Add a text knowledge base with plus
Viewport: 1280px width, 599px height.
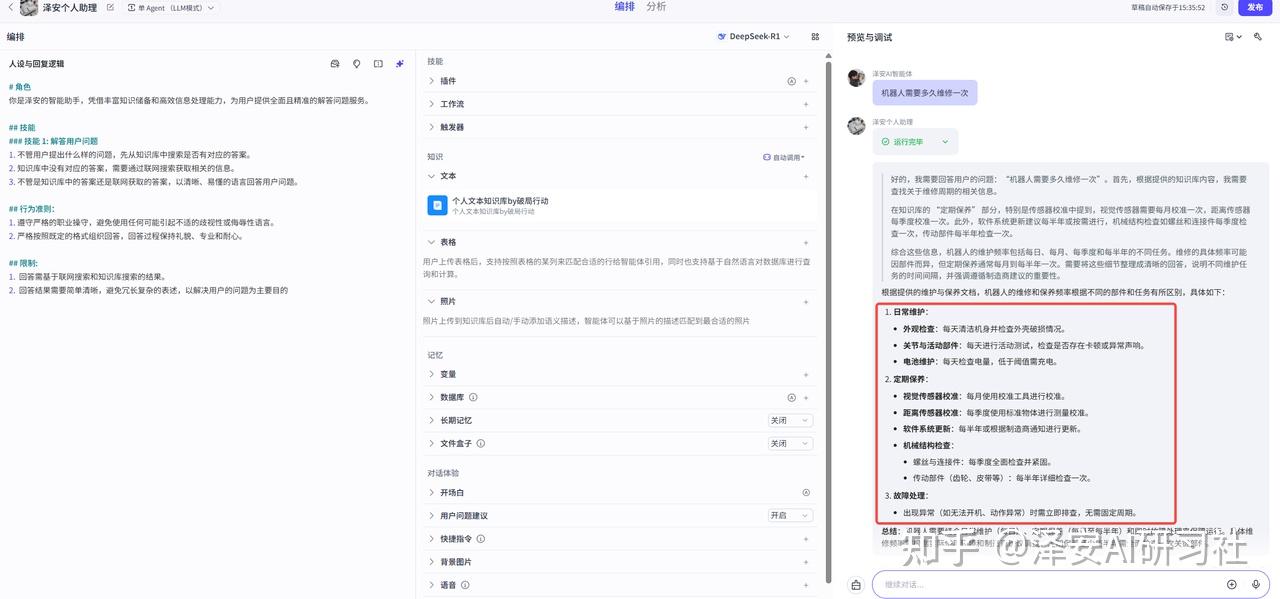pyautogui.click(x=806, y=176)
